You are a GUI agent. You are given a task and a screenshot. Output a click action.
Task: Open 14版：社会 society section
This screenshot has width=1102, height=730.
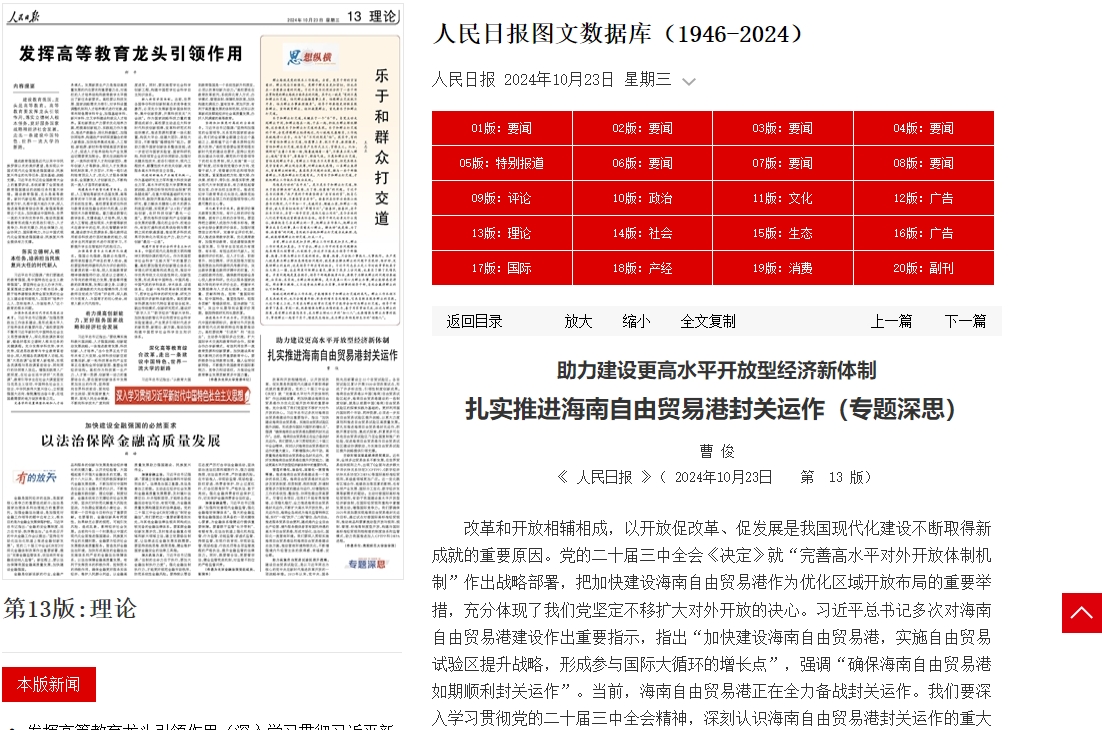tap(642, 233)
